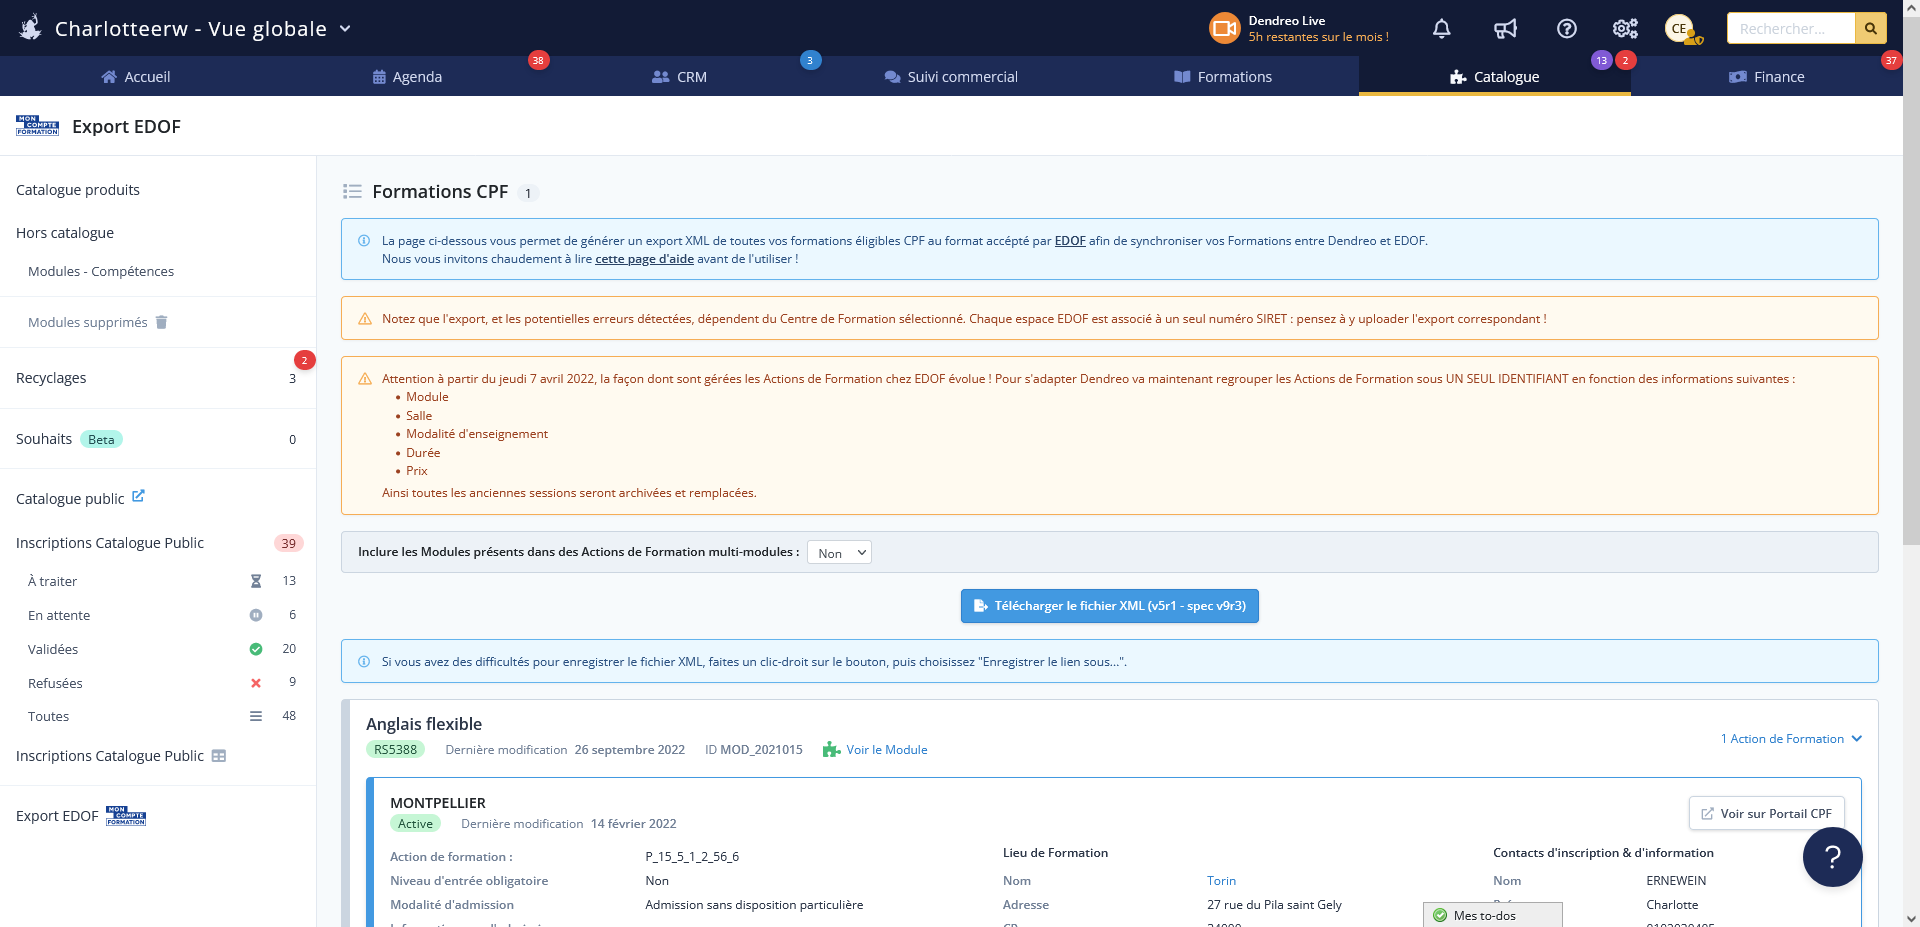Open the notifications bell icon
This screenshot has height=927, width=1920.
click(1440, 28)
